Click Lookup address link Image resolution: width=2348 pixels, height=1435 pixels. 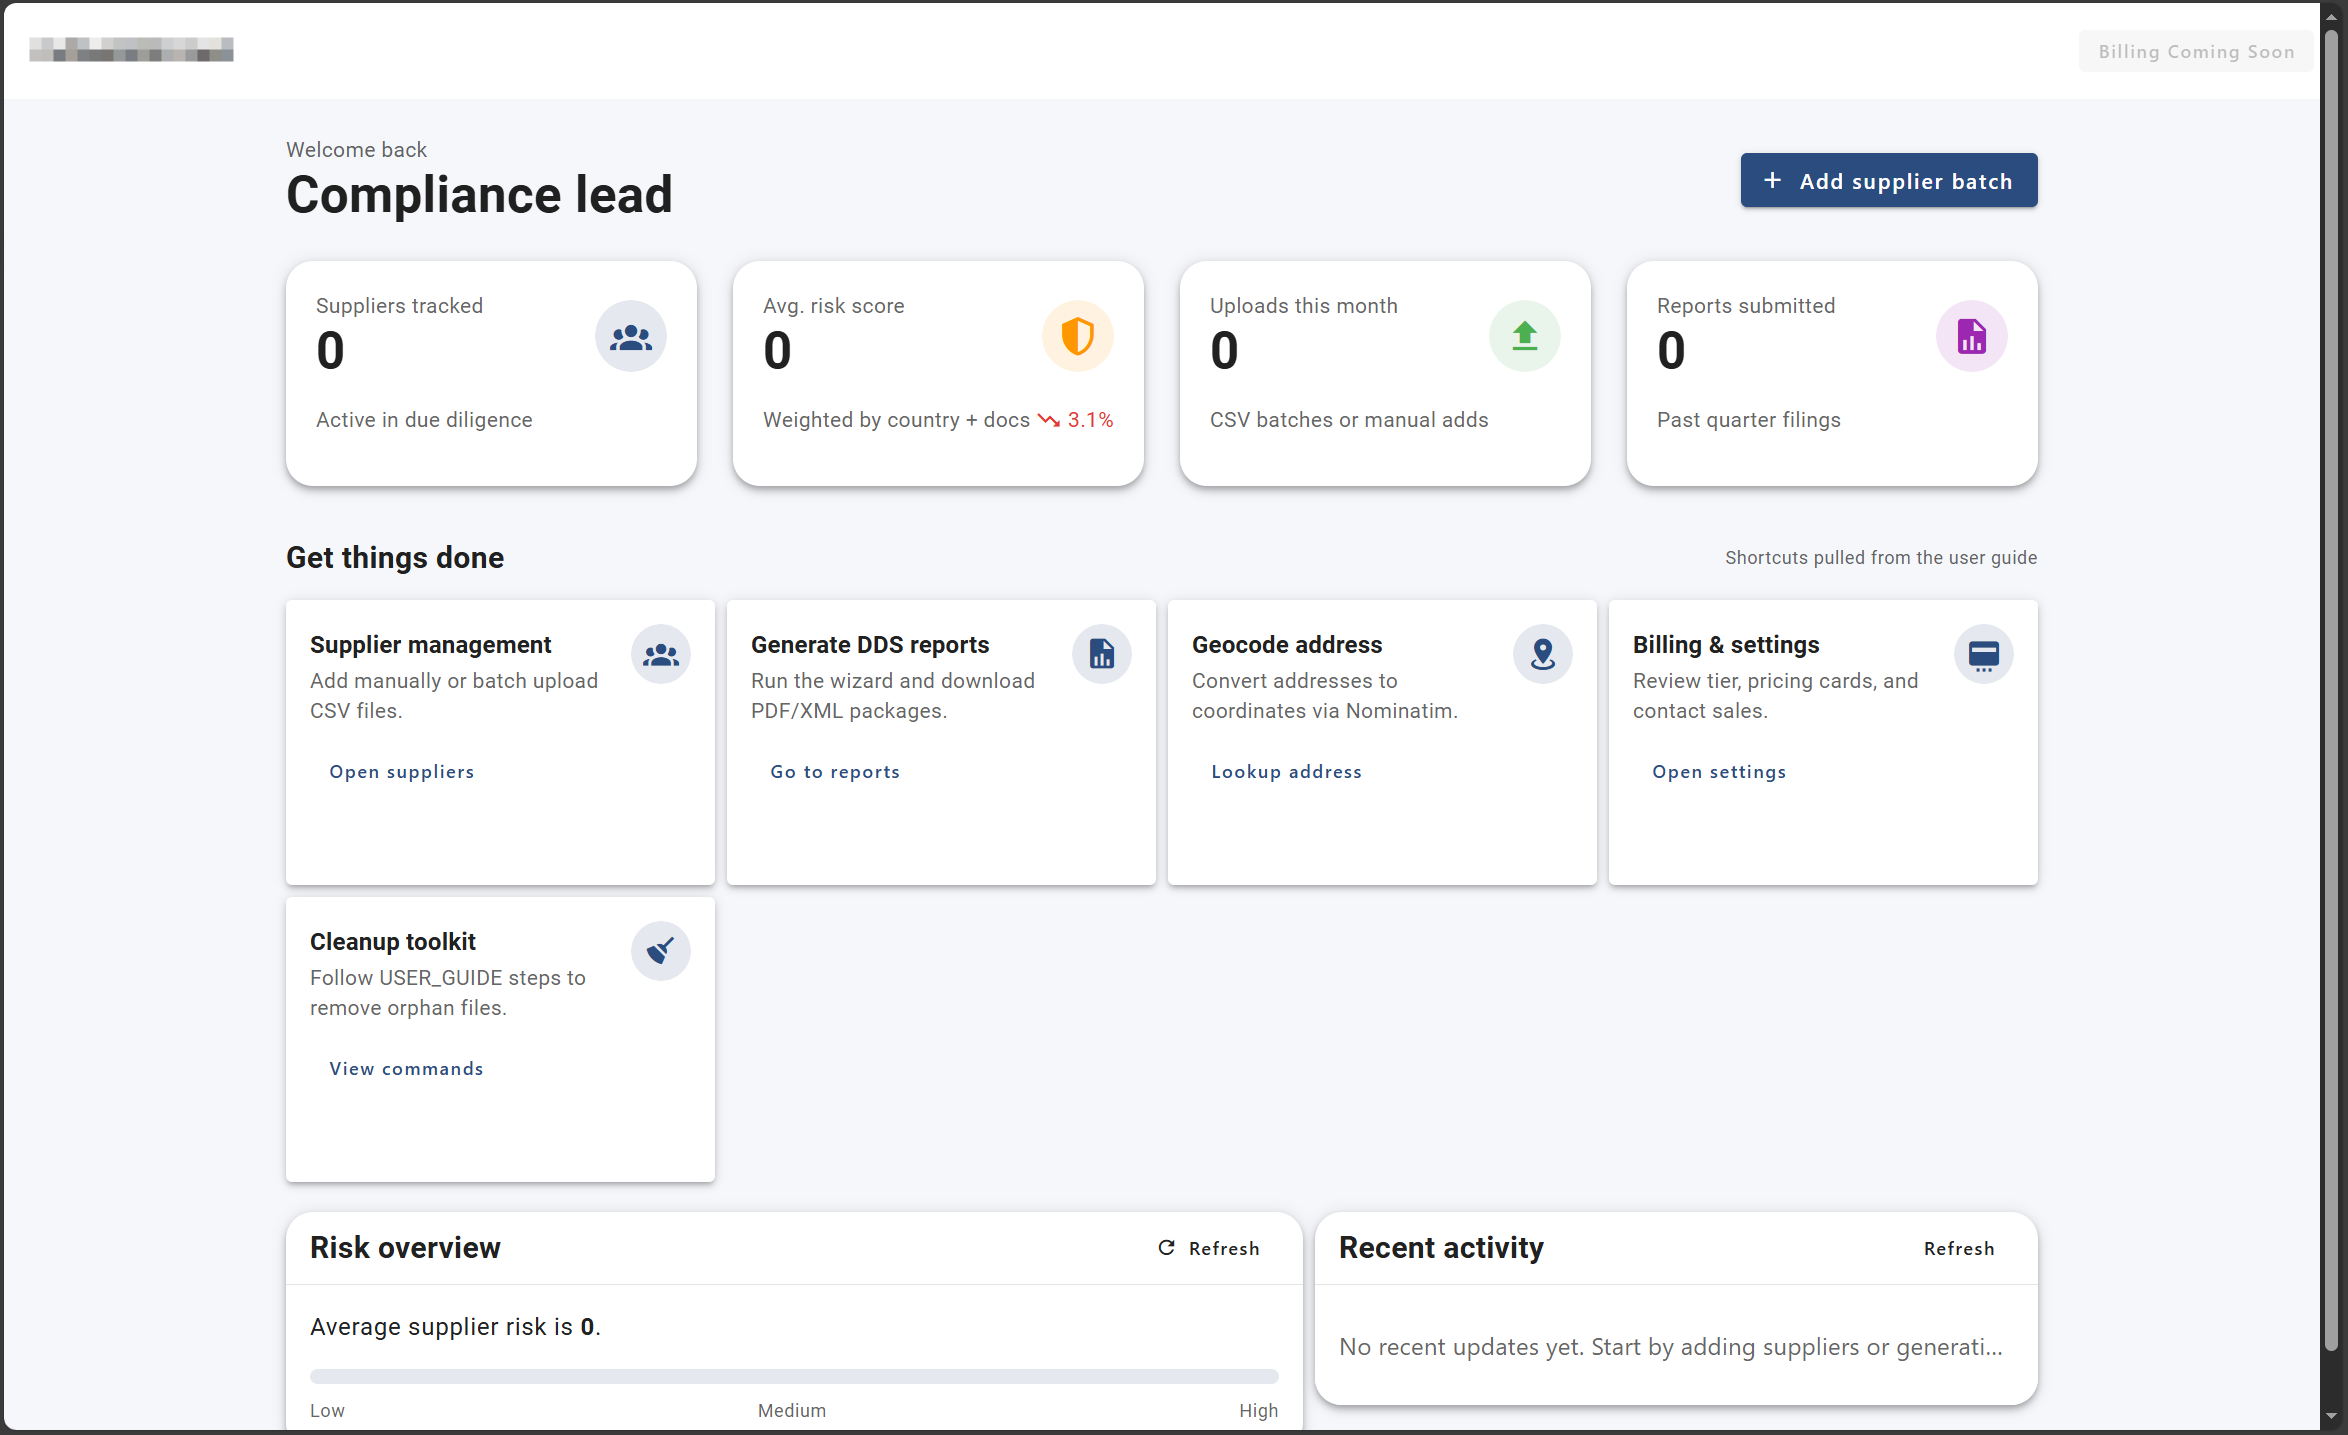[1286, 772]
